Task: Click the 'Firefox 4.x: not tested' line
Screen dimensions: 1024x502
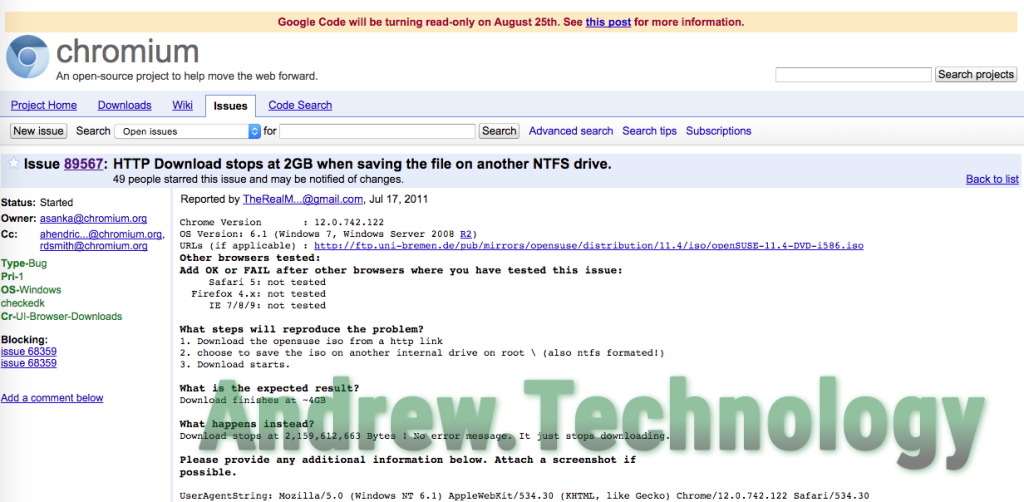Action: [x=259, y=294]
